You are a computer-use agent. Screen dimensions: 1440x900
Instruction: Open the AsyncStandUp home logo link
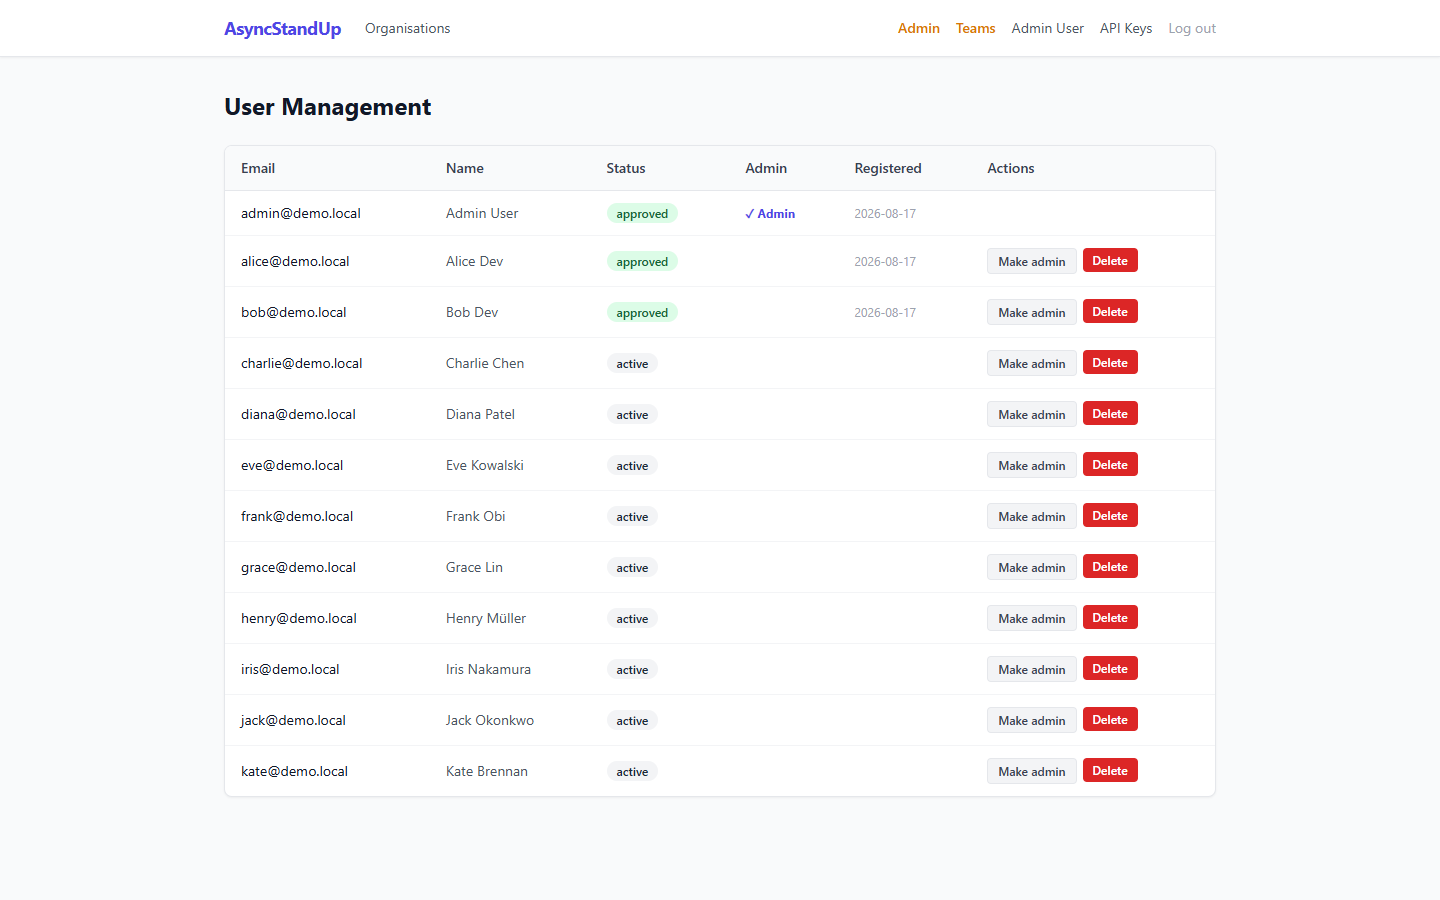(x=282, y=29)
